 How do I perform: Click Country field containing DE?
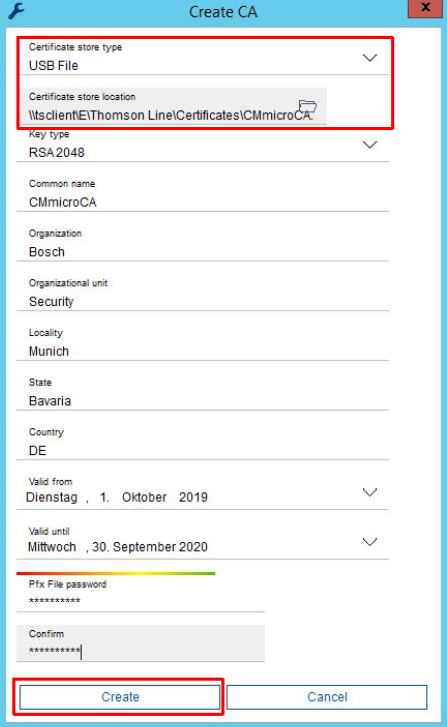click(203, 442)
